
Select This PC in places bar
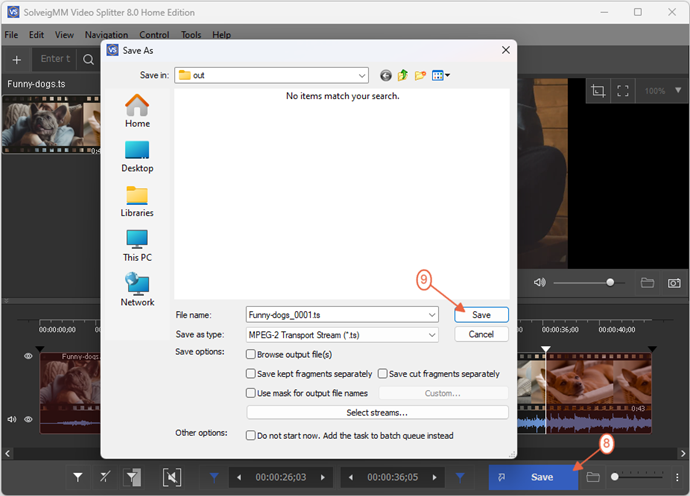point(137,246)
